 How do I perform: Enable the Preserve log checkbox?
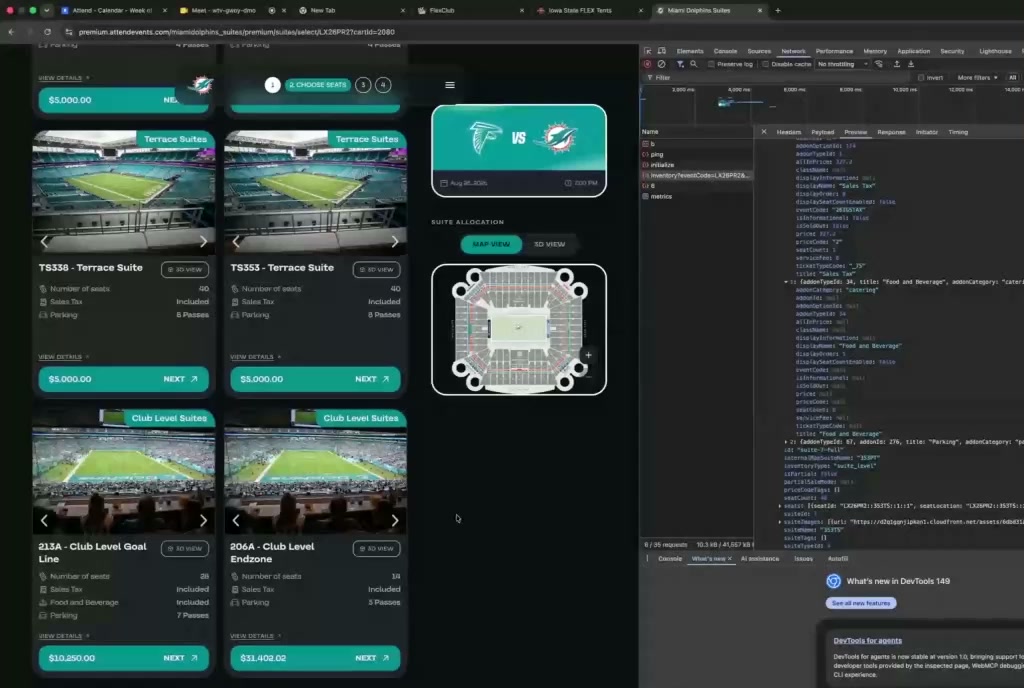coord(711,64)
